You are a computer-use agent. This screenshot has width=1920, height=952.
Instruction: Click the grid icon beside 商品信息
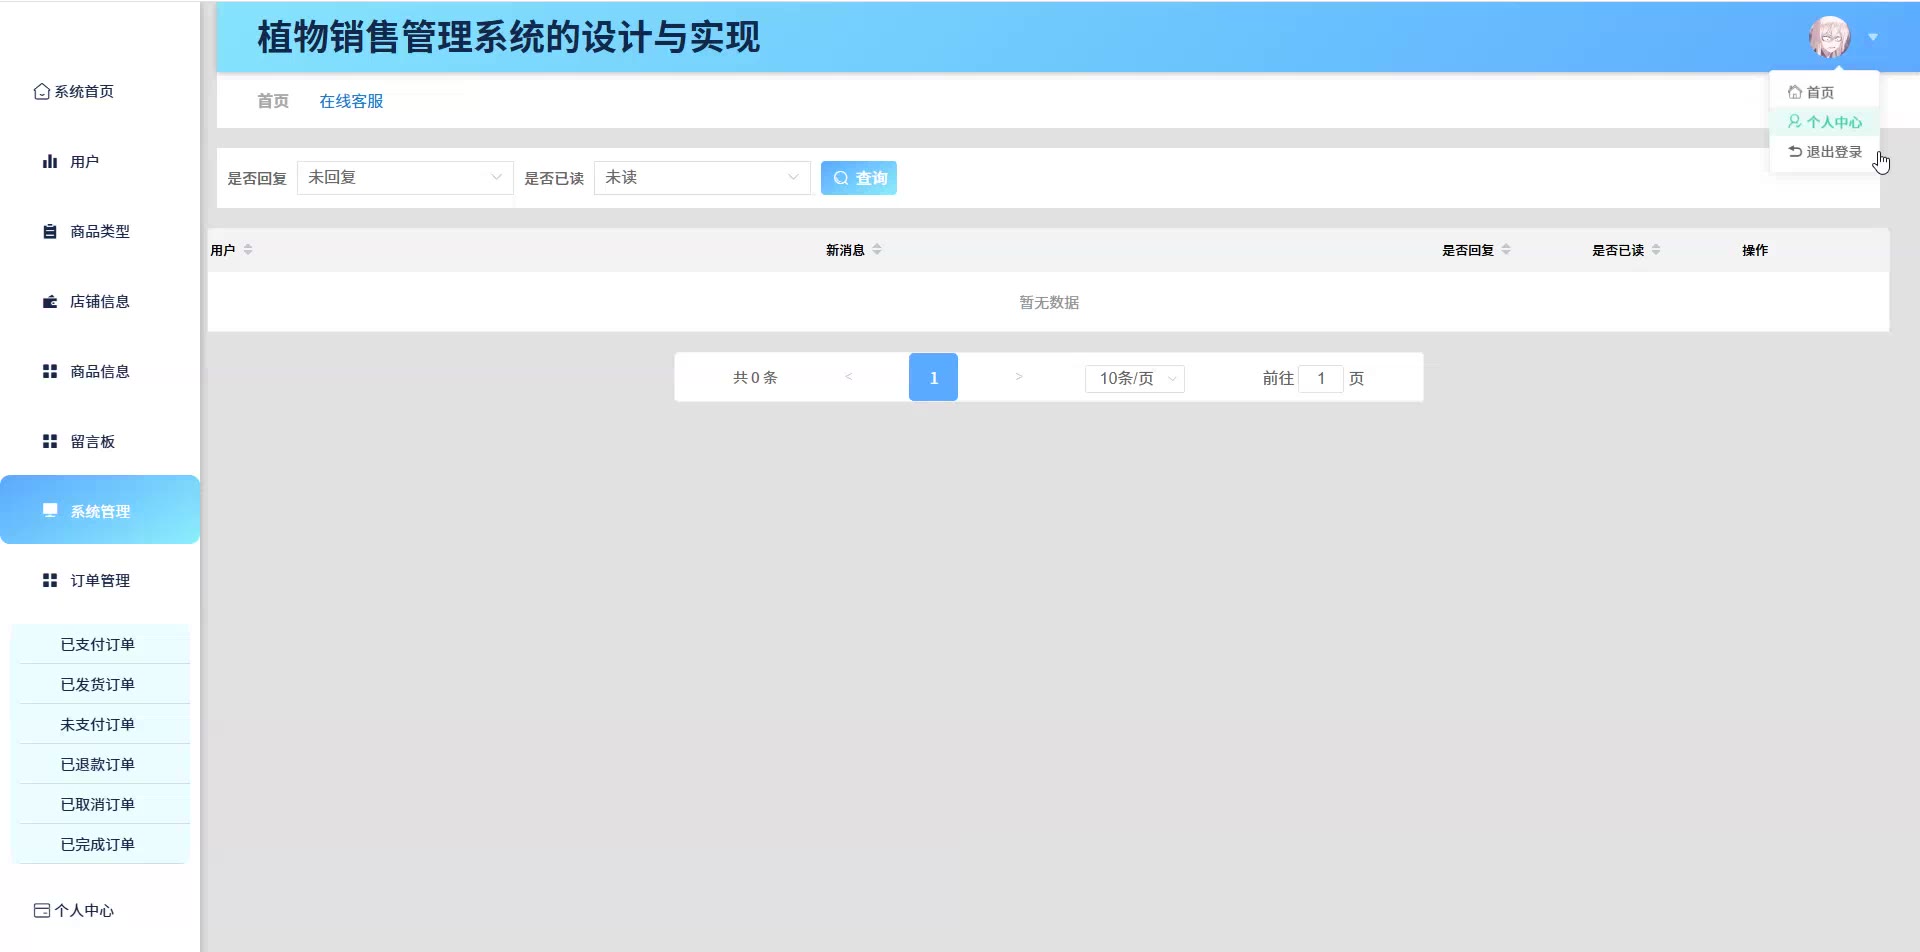(x=50, y=372)
